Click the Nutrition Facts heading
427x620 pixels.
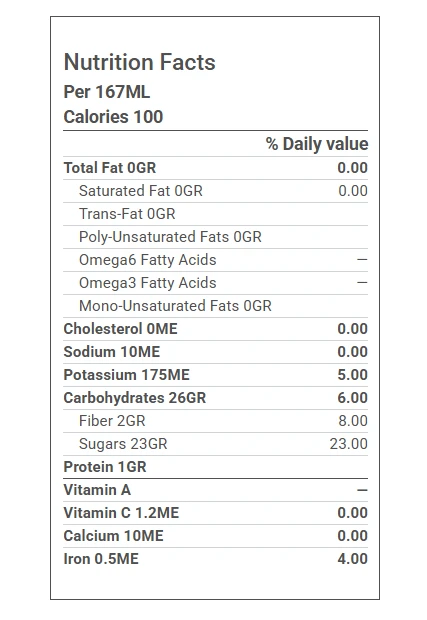pos(140,62)
